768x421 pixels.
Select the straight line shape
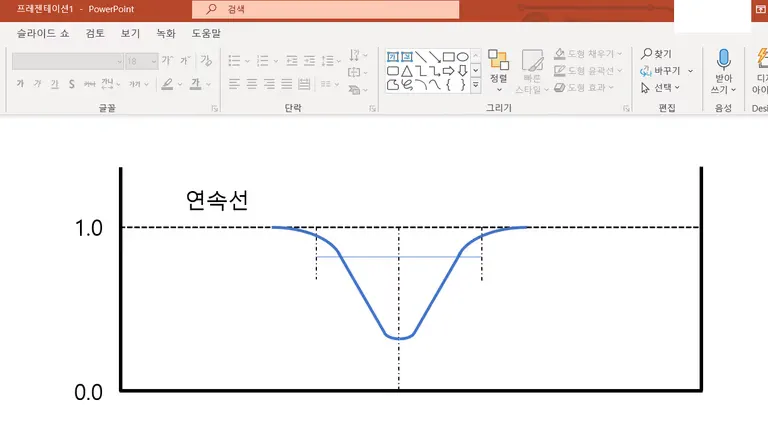coord(420,57)
